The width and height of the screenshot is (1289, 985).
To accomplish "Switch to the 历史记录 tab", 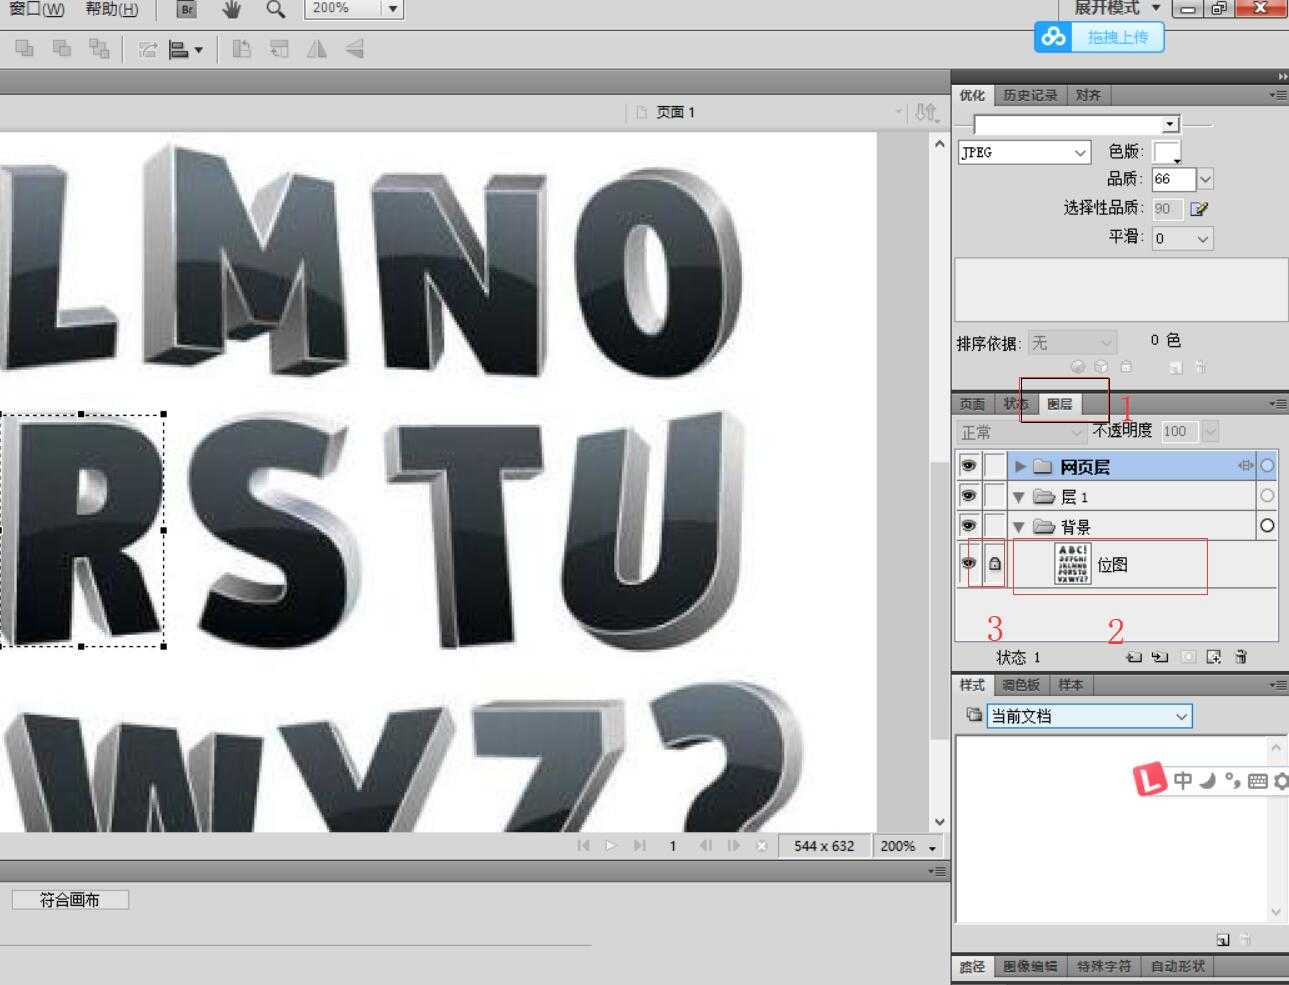I will click(1030, 95).
